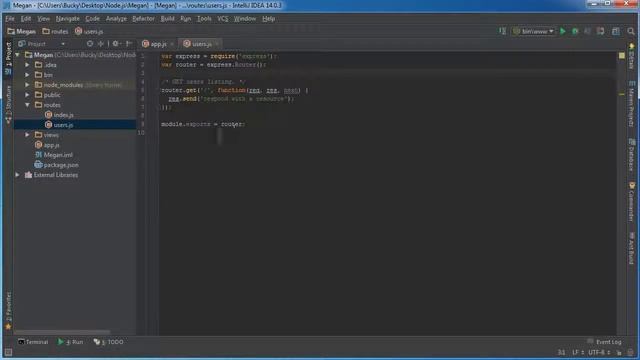Toggle the Commander side tab
Image resolution: width=640 pixels, height=360 pixels.
pos(631,202)
